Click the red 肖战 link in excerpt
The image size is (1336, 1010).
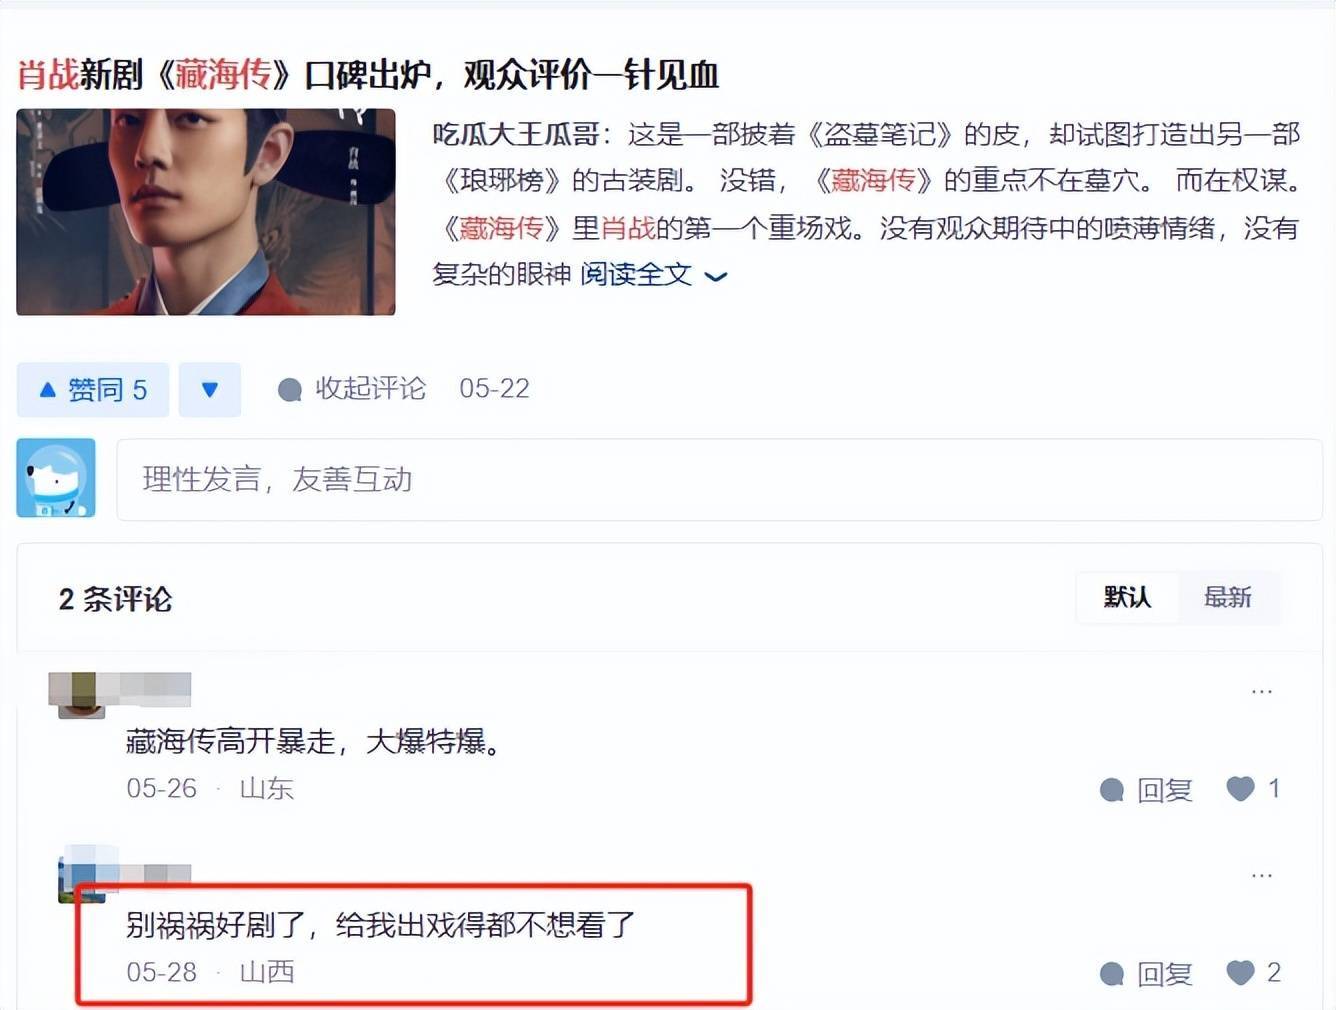[628, 228]
